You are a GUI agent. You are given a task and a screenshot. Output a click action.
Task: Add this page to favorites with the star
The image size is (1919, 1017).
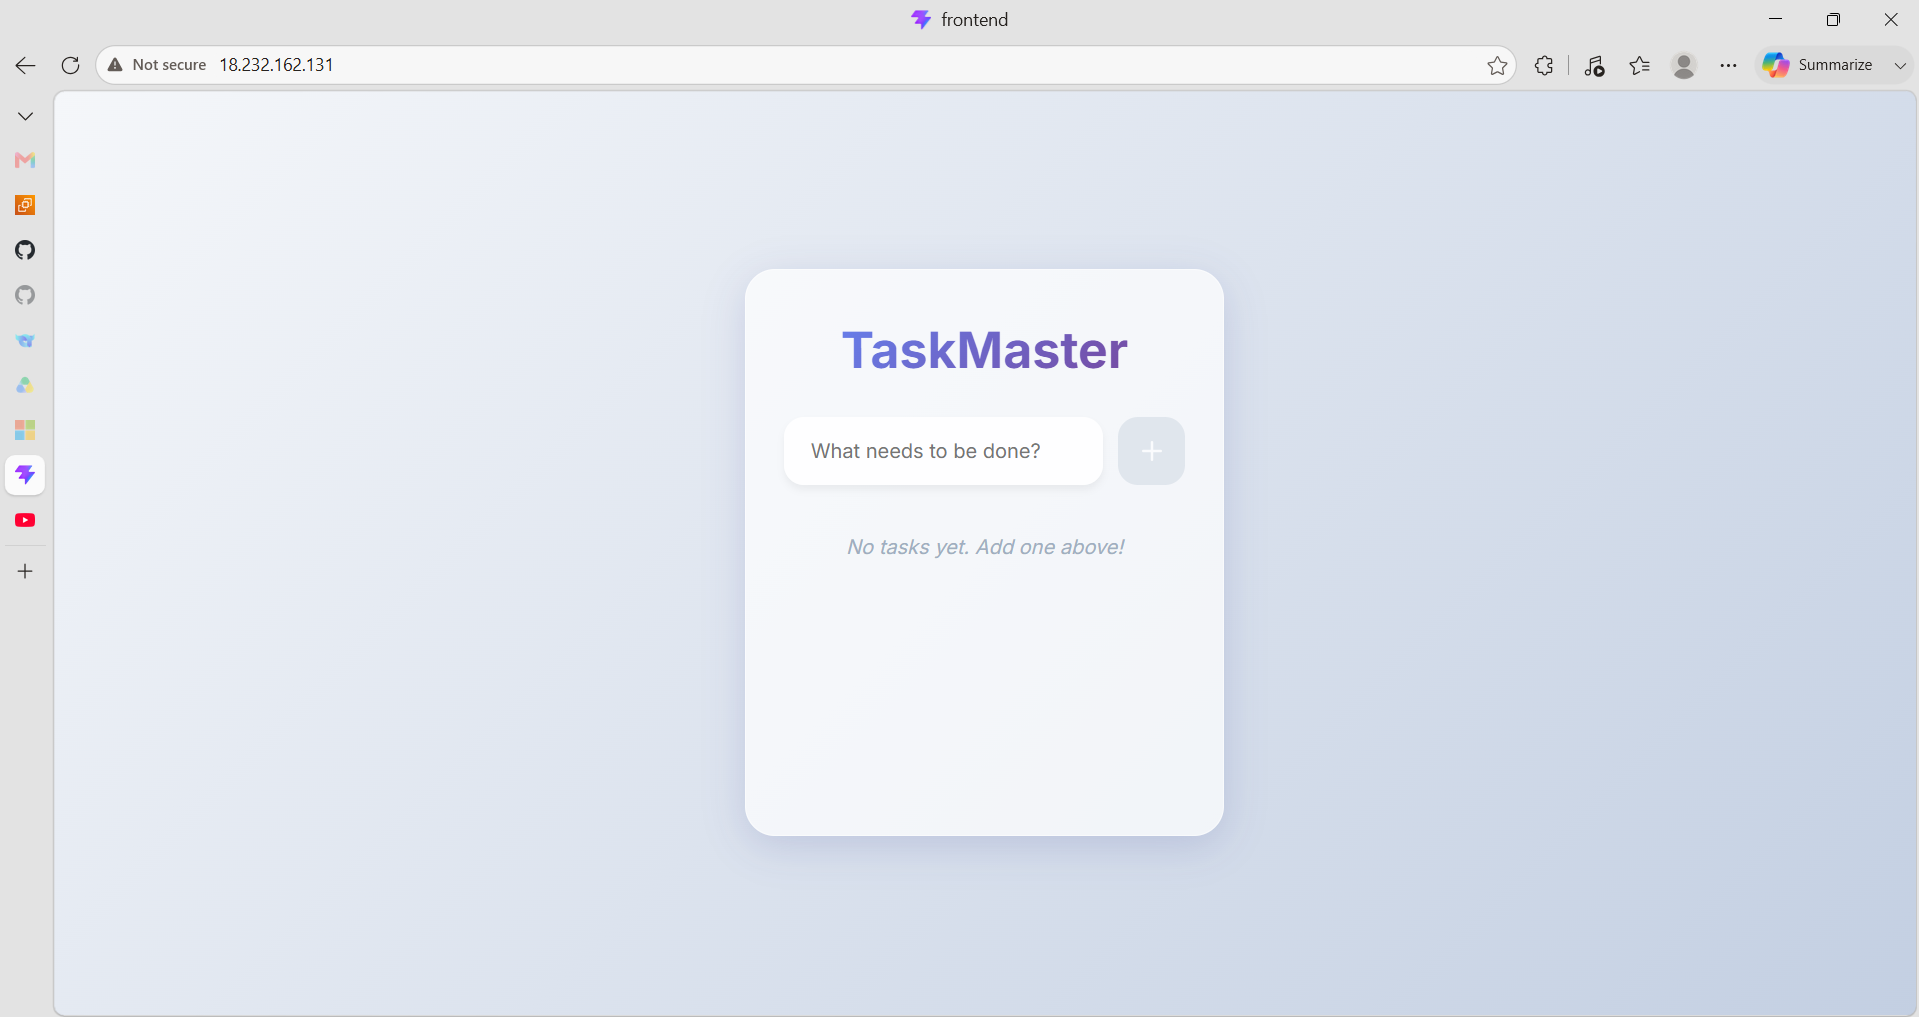[1497, 65]
